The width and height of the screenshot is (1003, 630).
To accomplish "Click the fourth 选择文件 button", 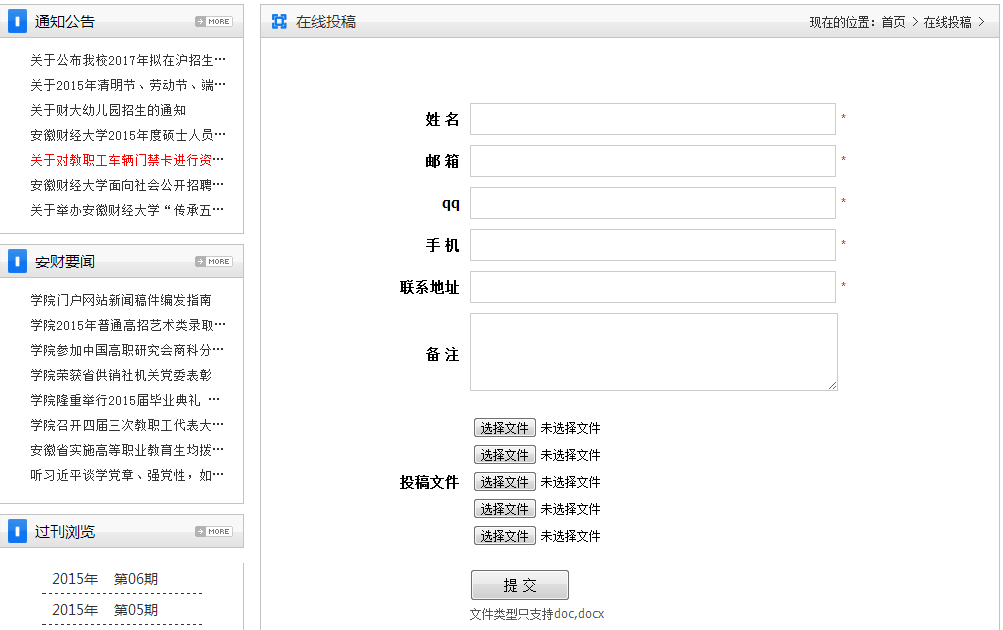I will [504, 509].
